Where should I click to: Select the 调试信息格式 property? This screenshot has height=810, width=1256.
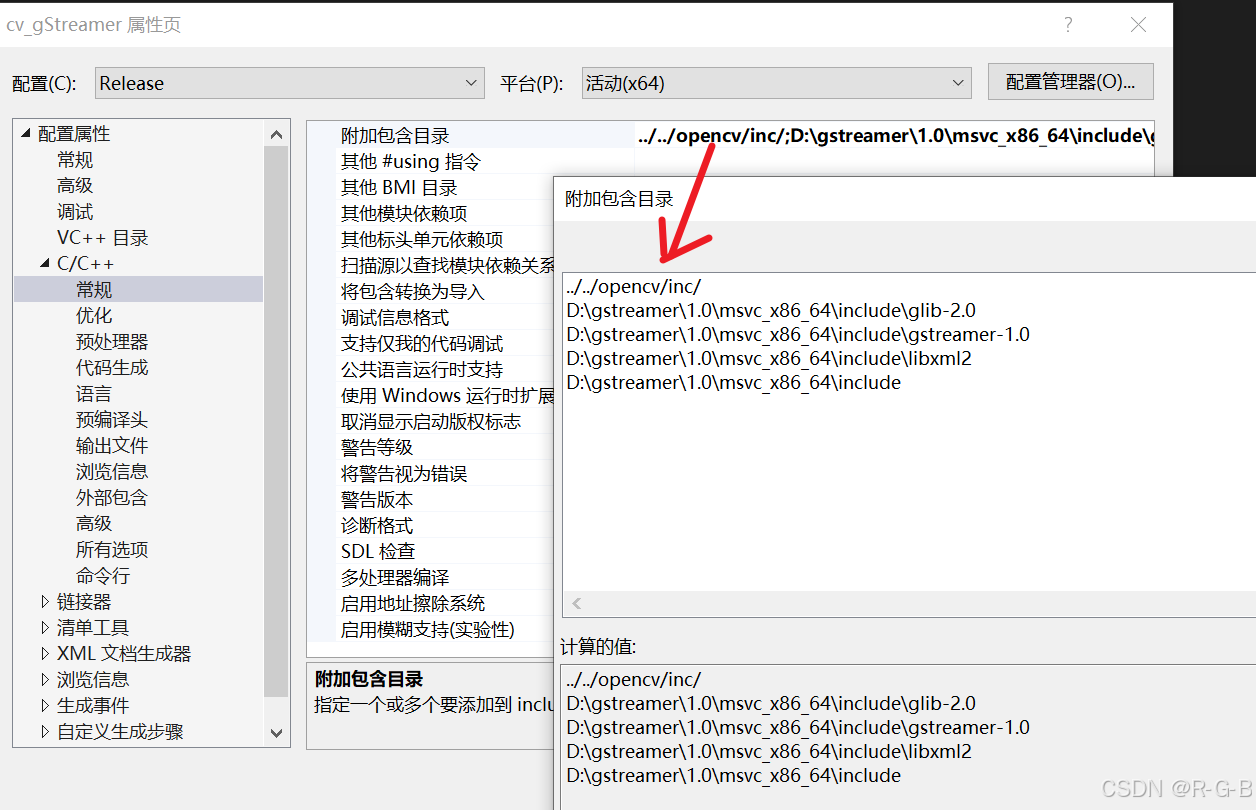[395, 318]
